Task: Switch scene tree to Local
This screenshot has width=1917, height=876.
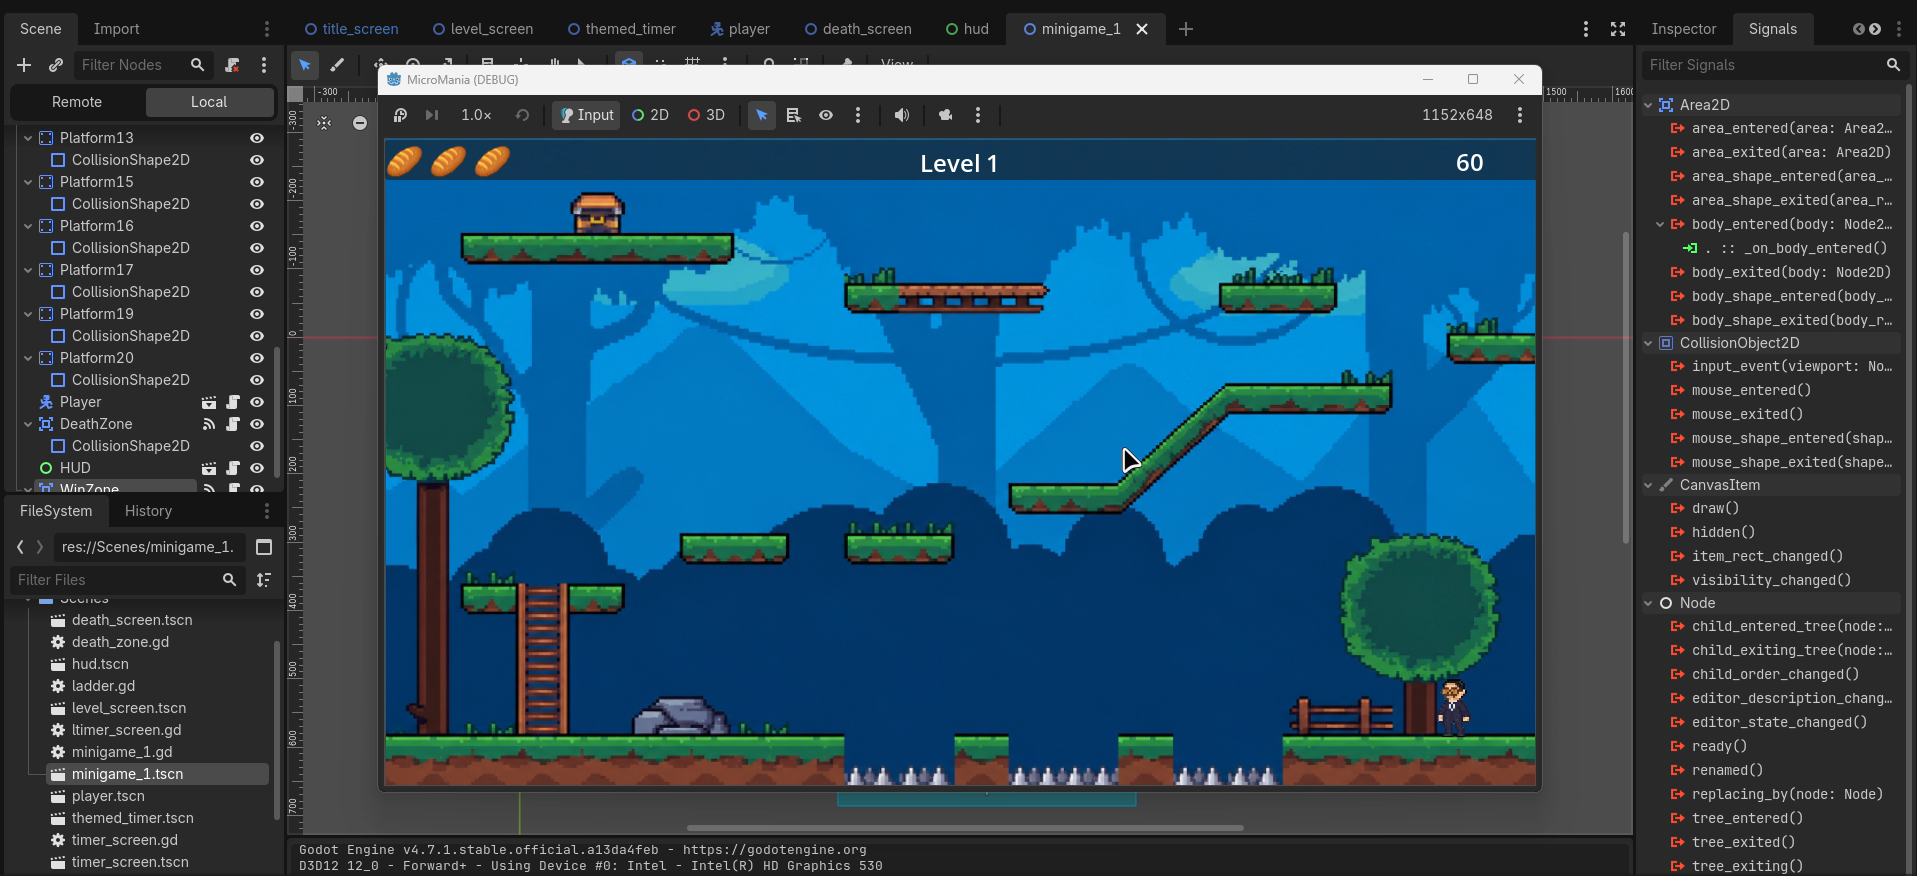Action: pyautogui.click(x=209, y=102)
